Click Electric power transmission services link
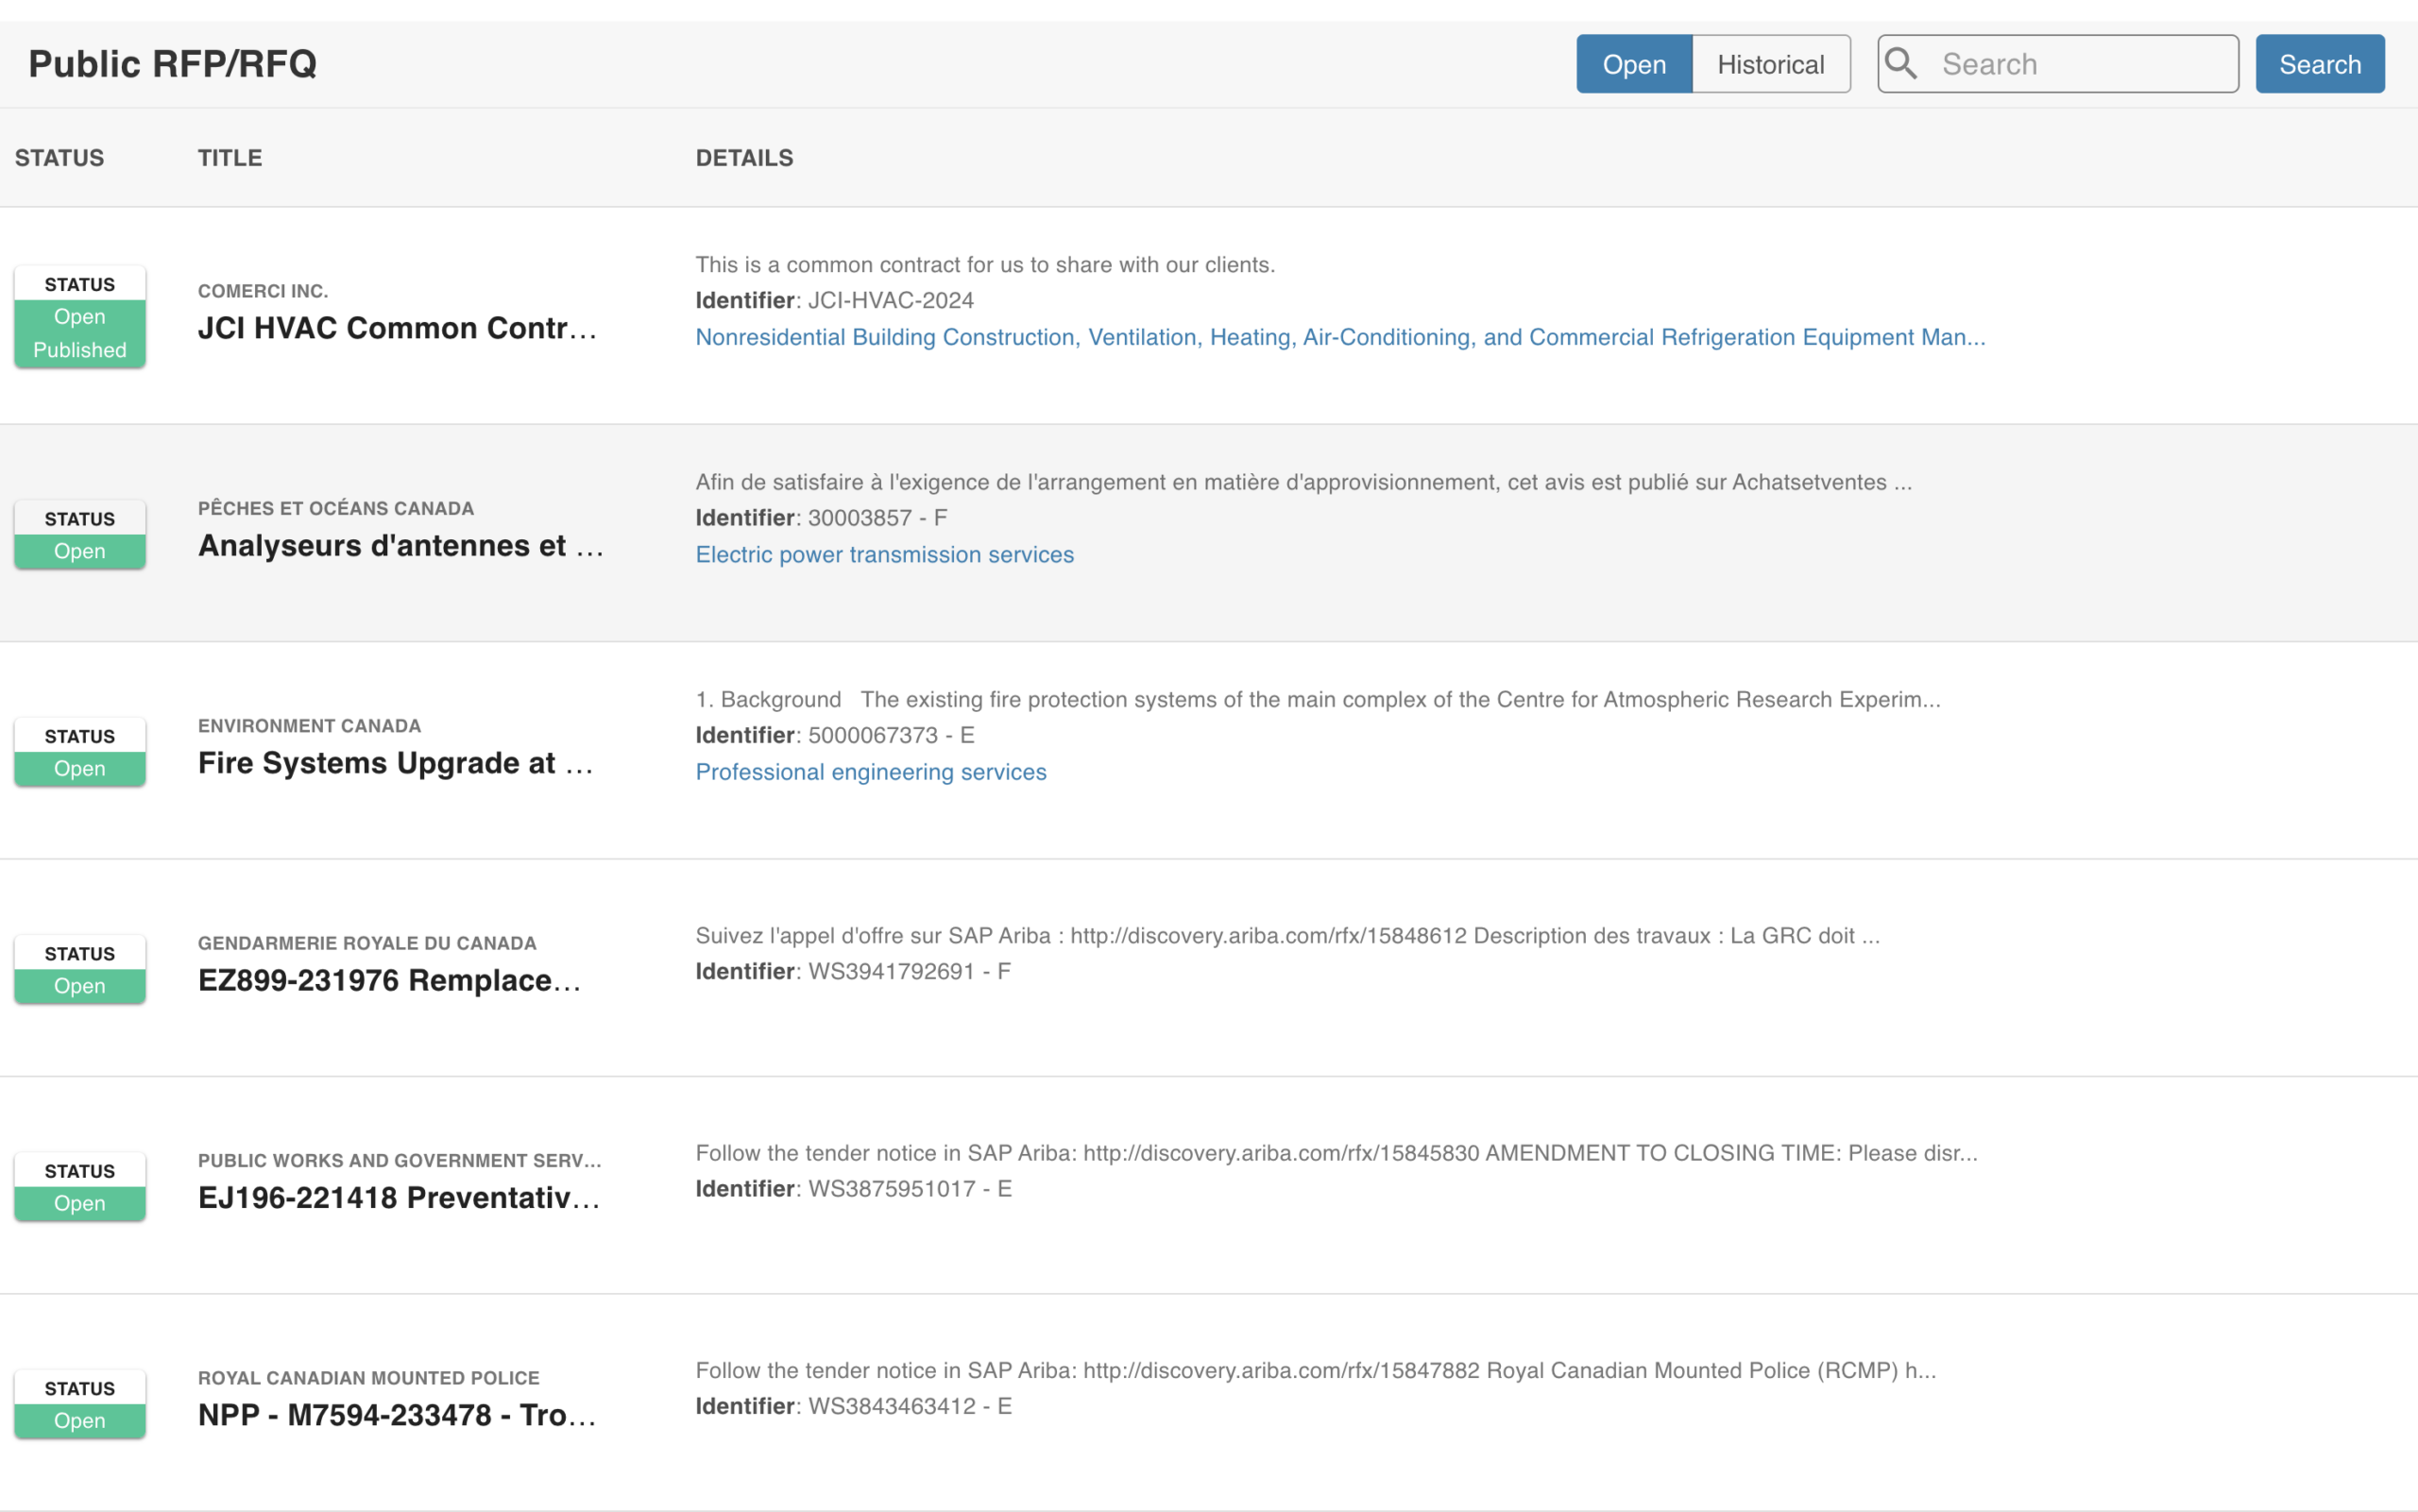2418x1512 pixels. tap(884, 555)
